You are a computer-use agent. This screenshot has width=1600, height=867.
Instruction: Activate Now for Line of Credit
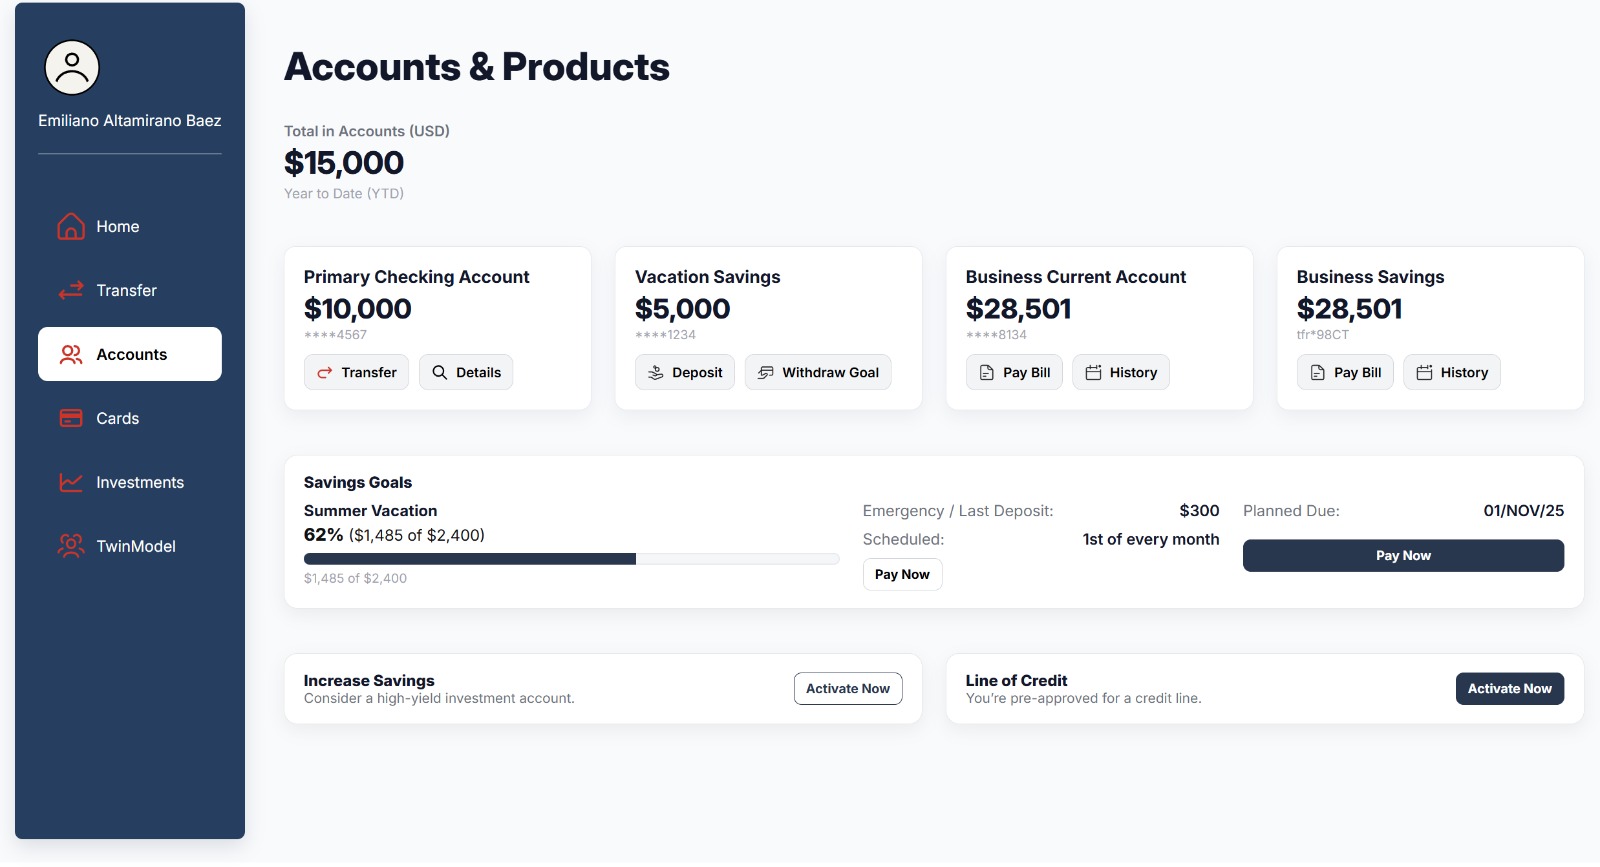[x=1509, y=688]
